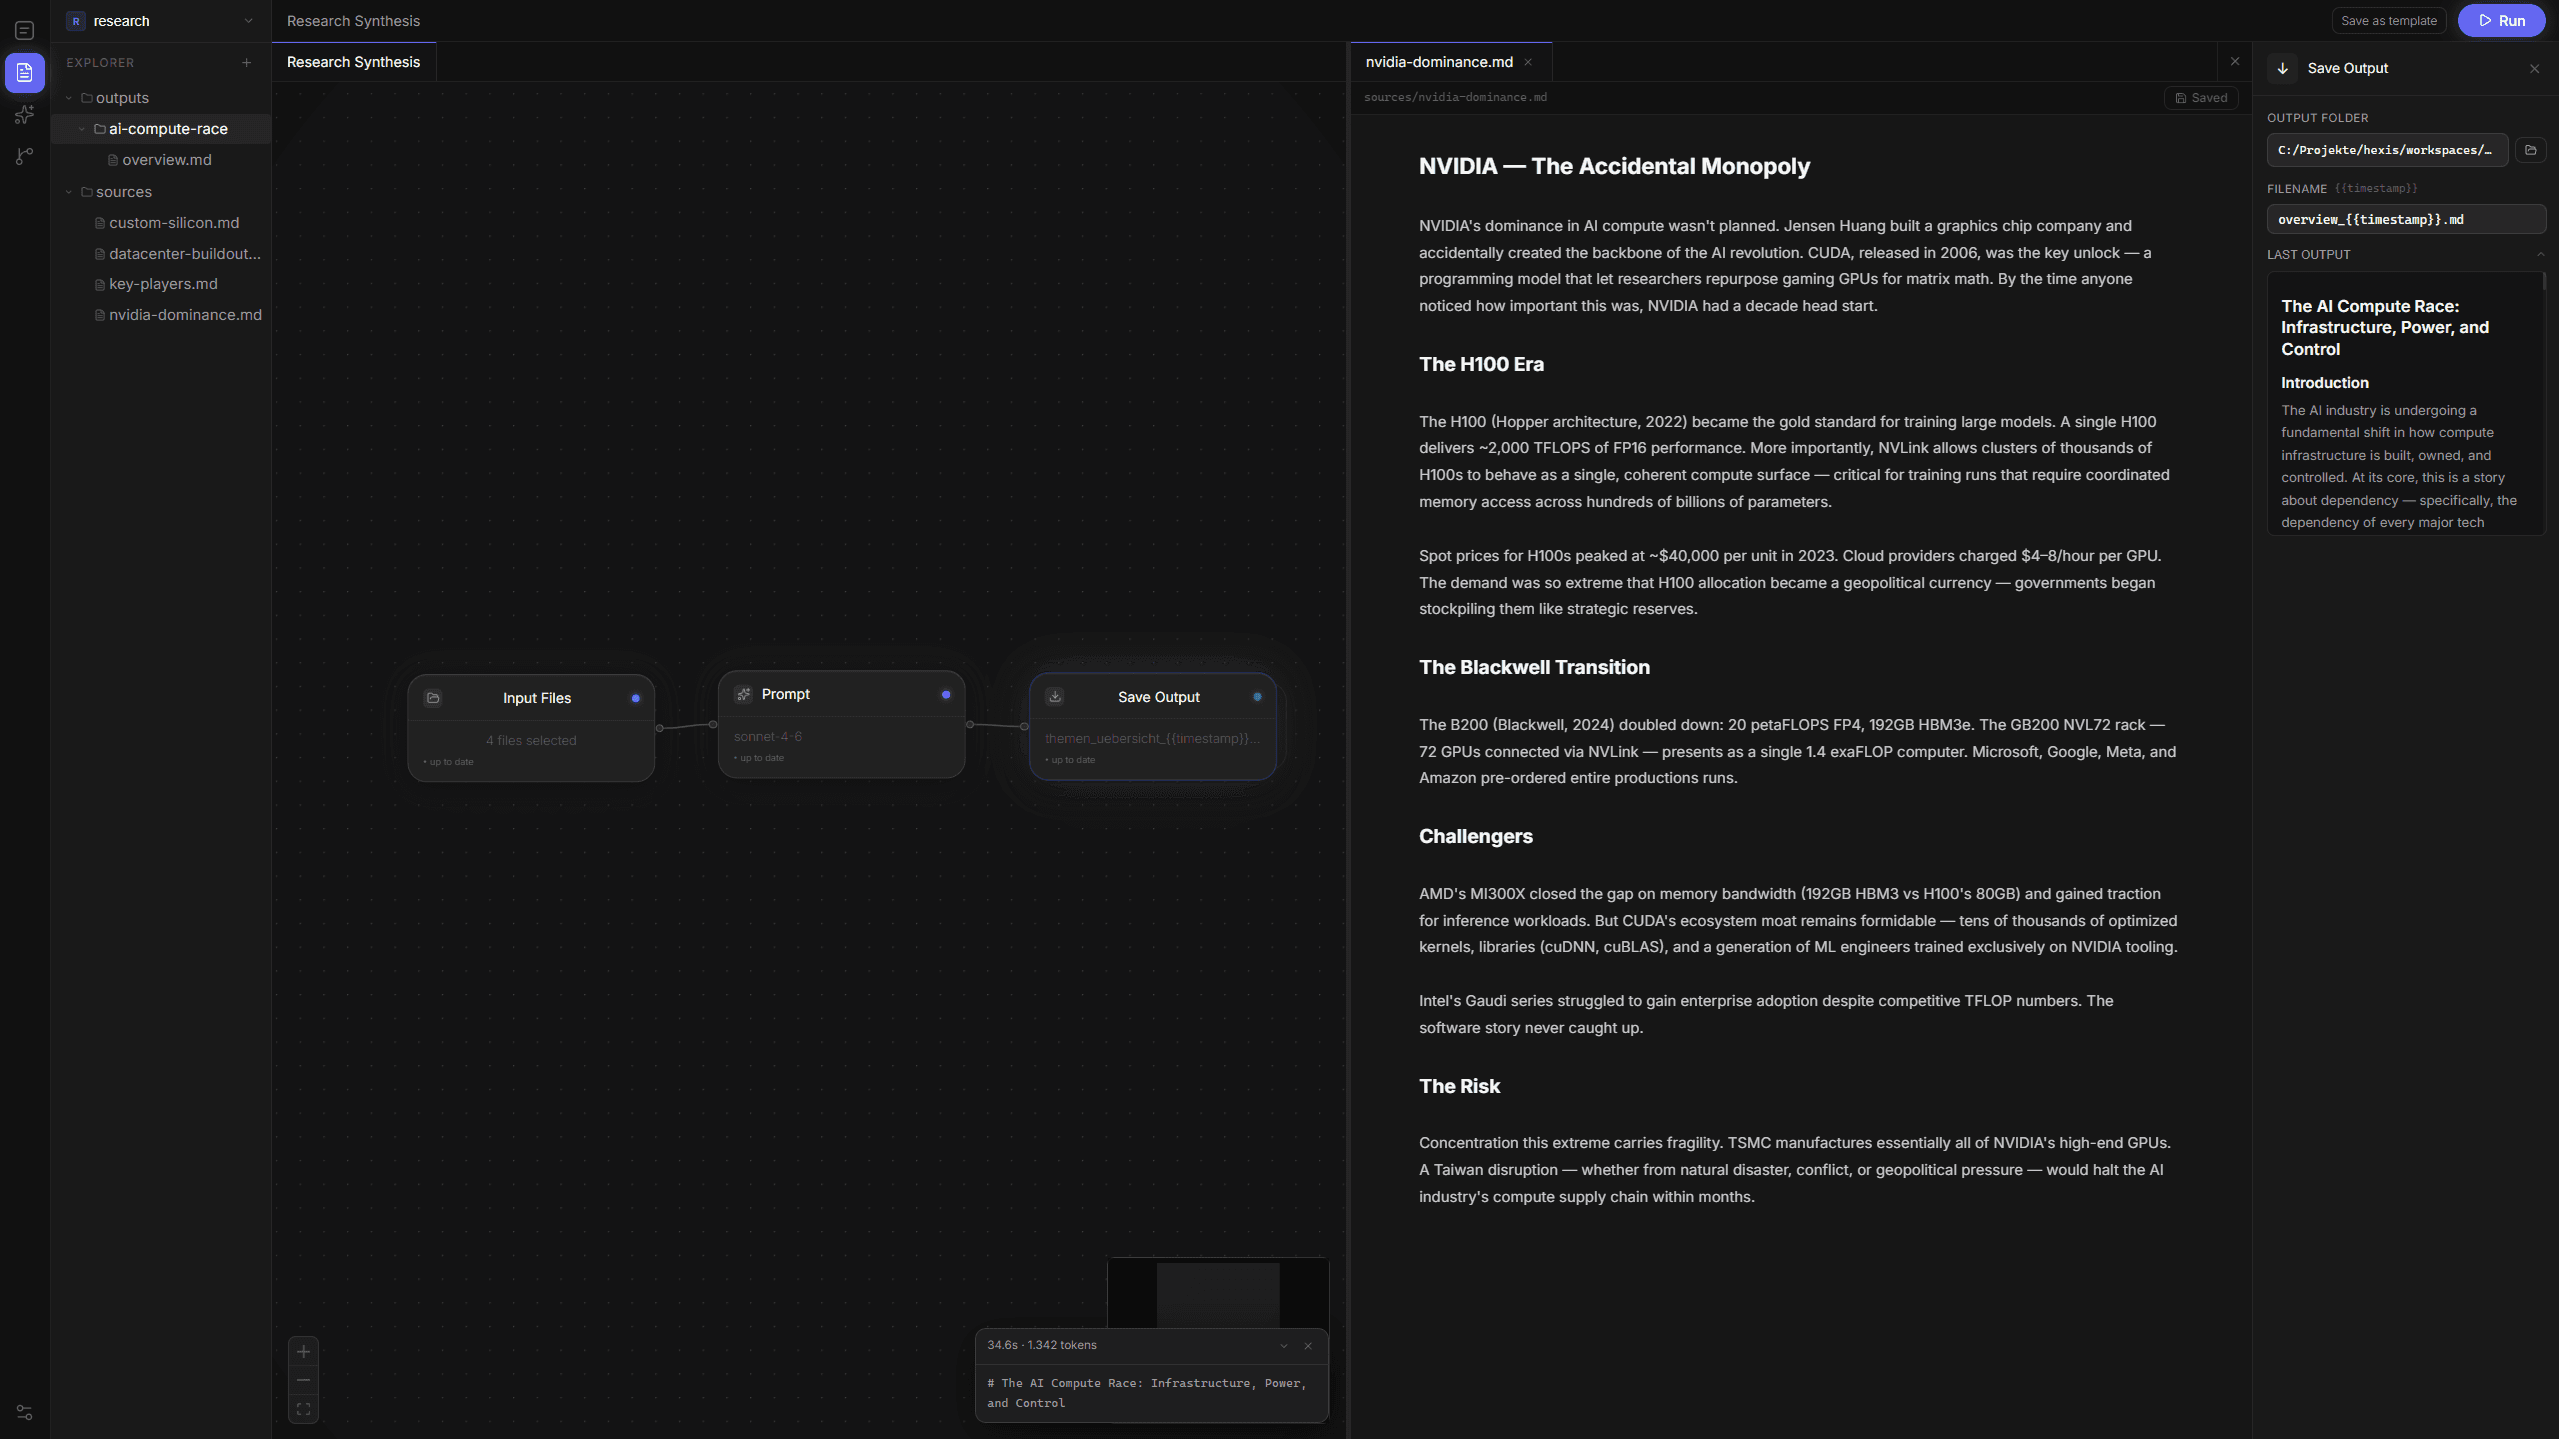Click 'The H100 Era' heading
2559x1439 pixels.
[x=1481, y=364]
